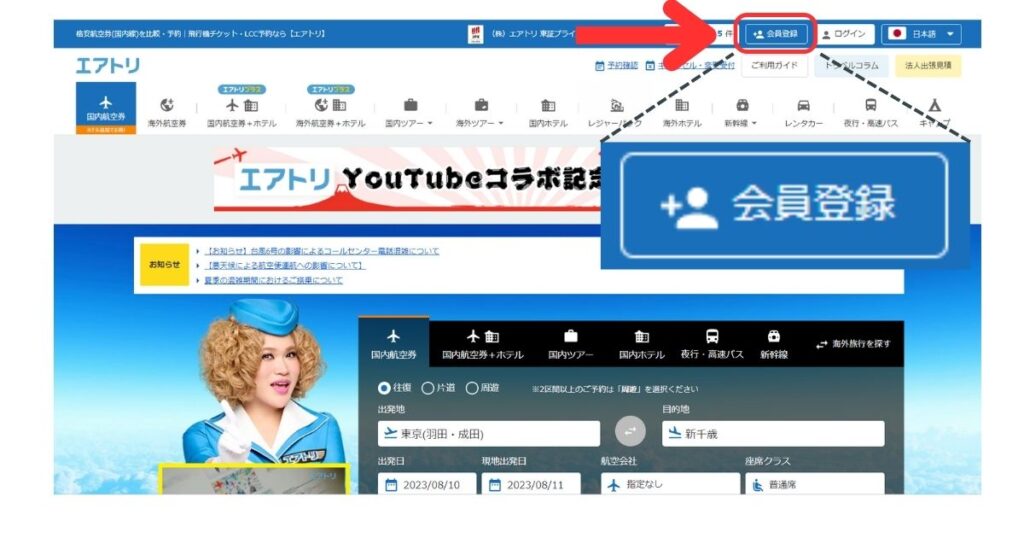This screenshot has height=538, width=1024.
Task: Select the 周遊 radio button
Action: coord(472,388)
